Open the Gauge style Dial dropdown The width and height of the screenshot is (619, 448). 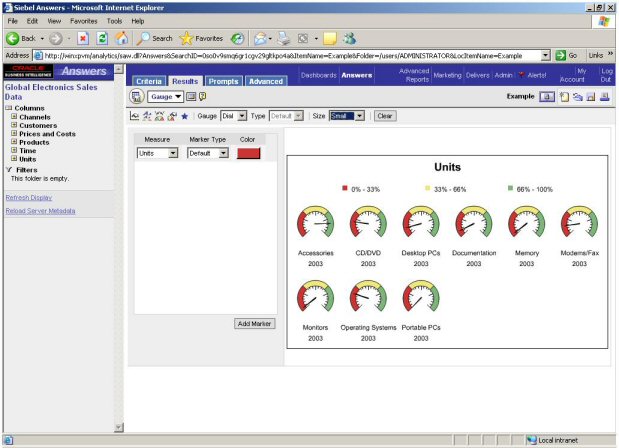234,116
